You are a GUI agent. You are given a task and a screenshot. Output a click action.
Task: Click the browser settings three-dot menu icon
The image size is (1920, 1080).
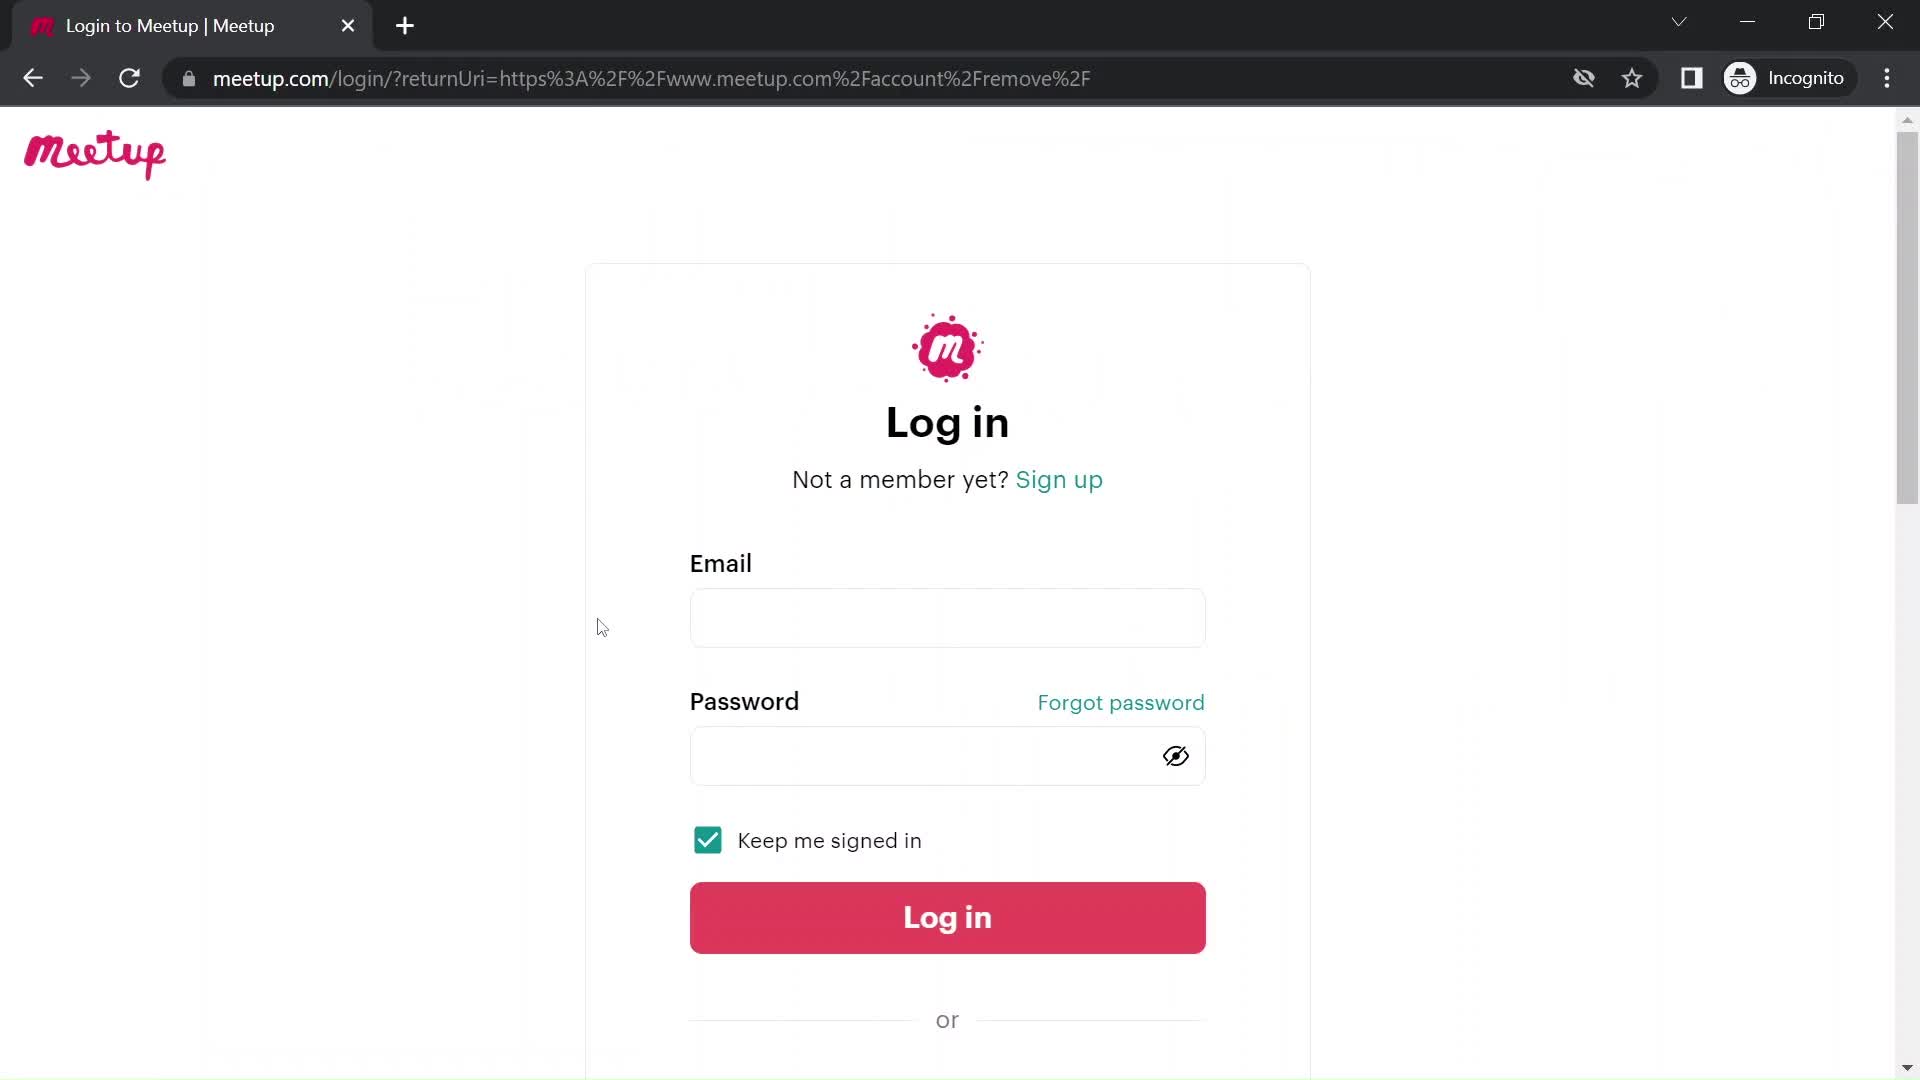(x=1895, y=78)
